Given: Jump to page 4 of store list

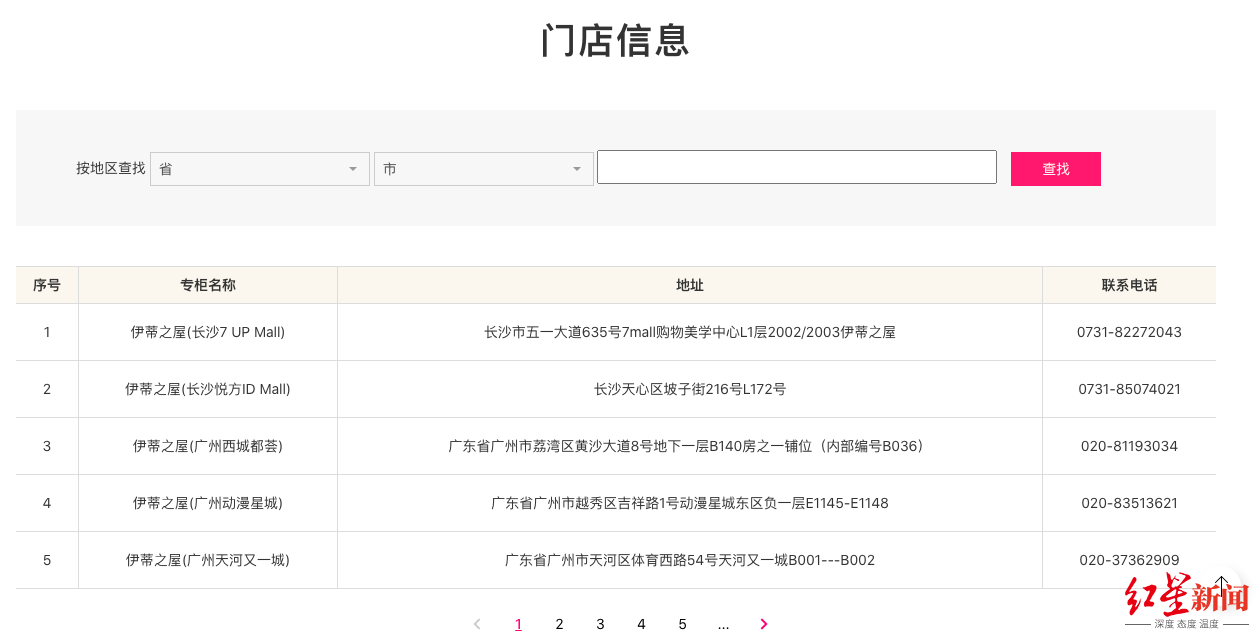Looking at the screenshot, I should (641, 624).
